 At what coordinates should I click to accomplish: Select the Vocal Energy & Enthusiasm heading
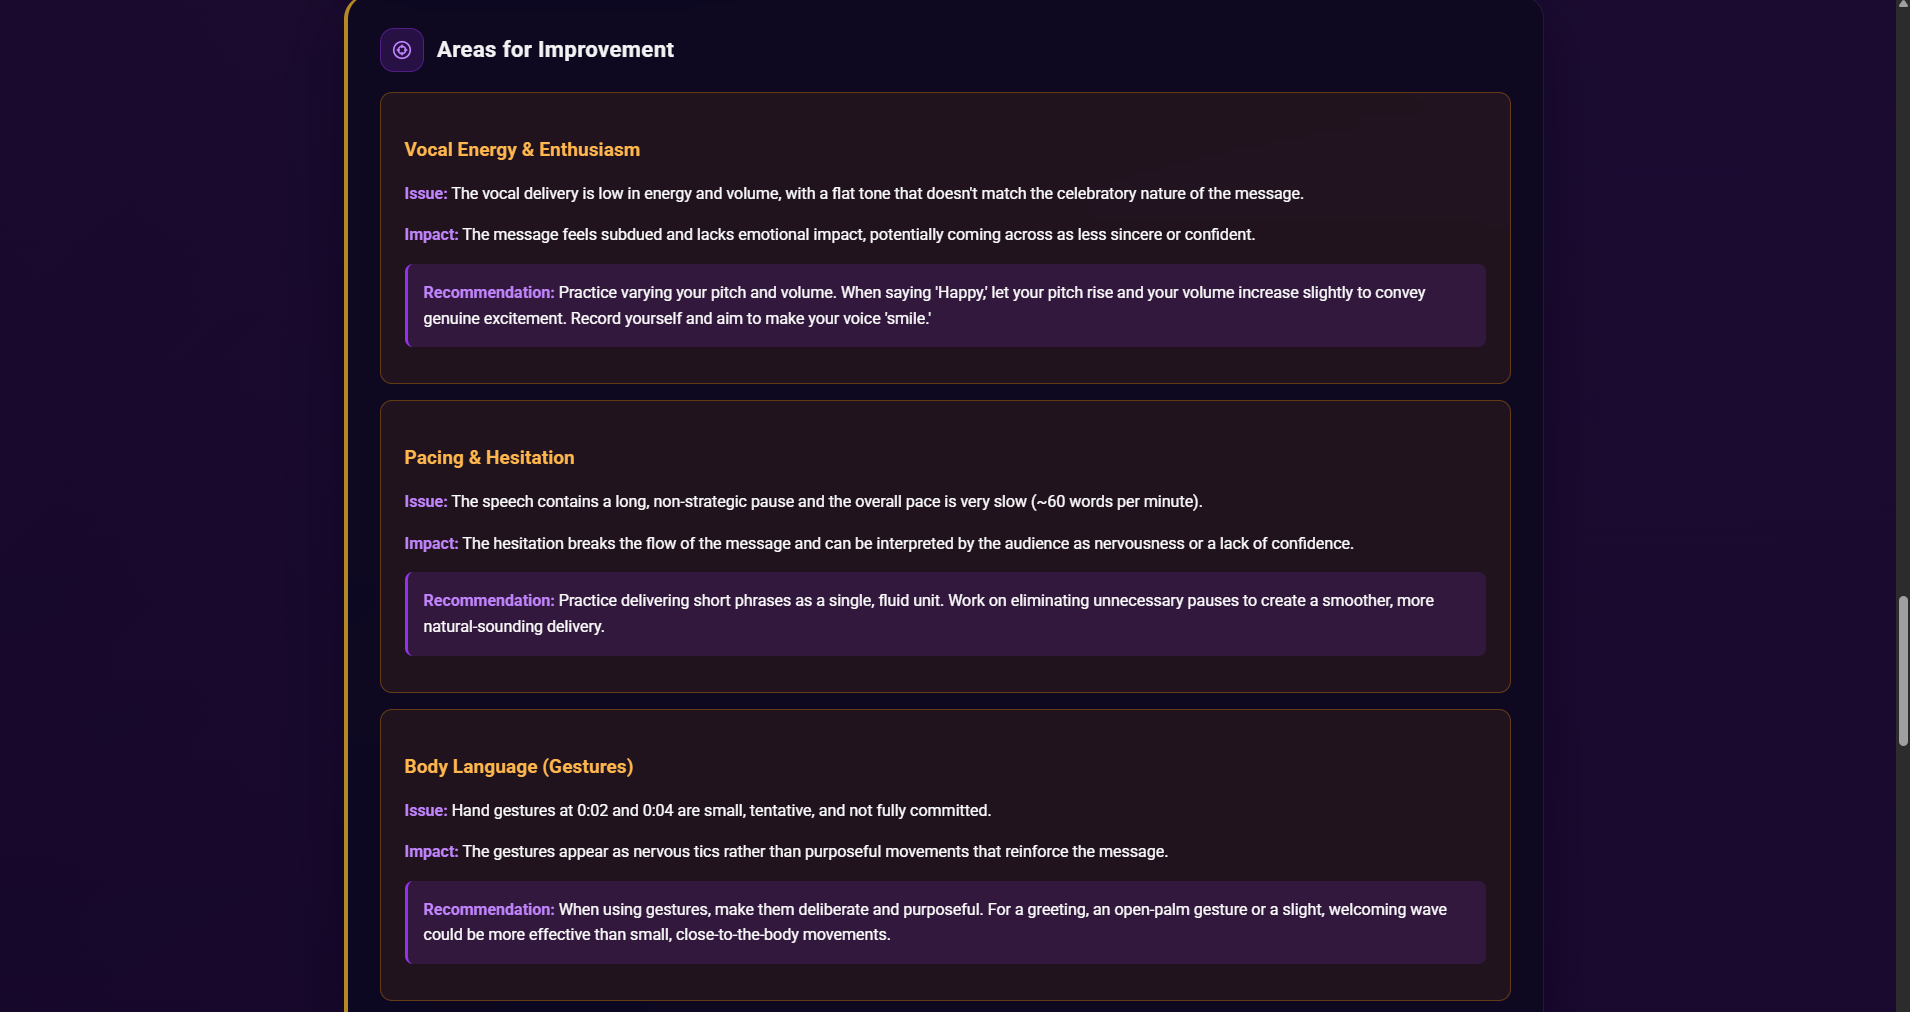[522, 150]
